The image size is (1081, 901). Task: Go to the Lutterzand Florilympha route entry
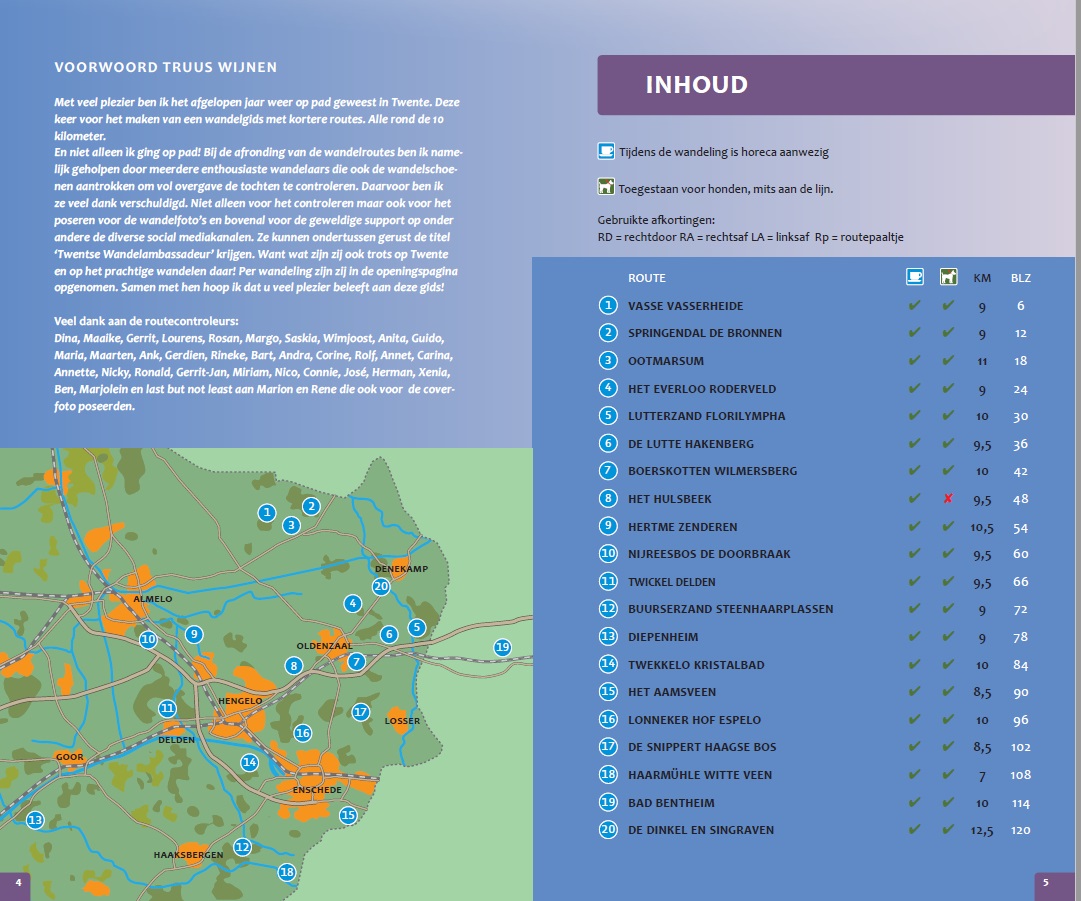point(706,416)
